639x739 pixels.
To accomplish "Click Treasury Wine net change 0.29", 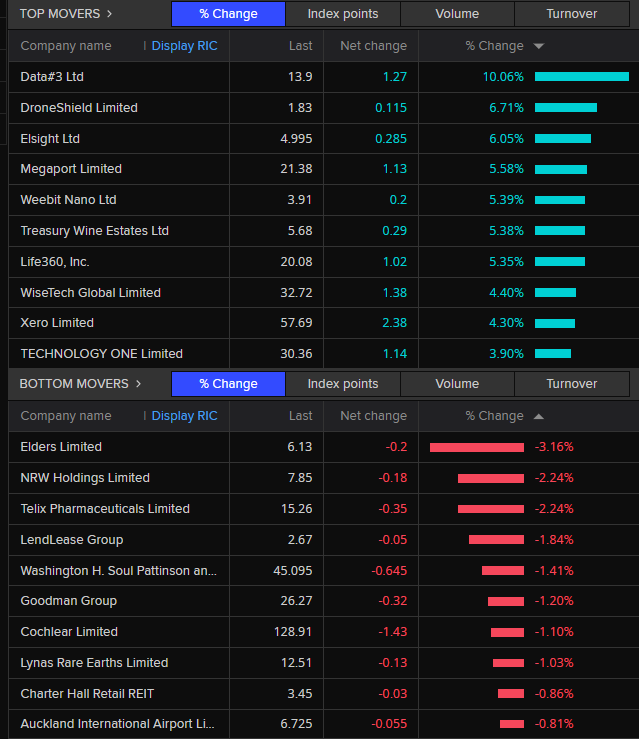I will point(394,231).
